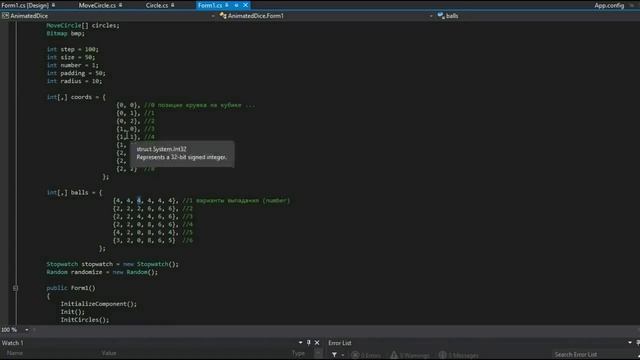The image size is (640, 360).
Task: Click the balls field icon
Action: [x=441, y=16]
